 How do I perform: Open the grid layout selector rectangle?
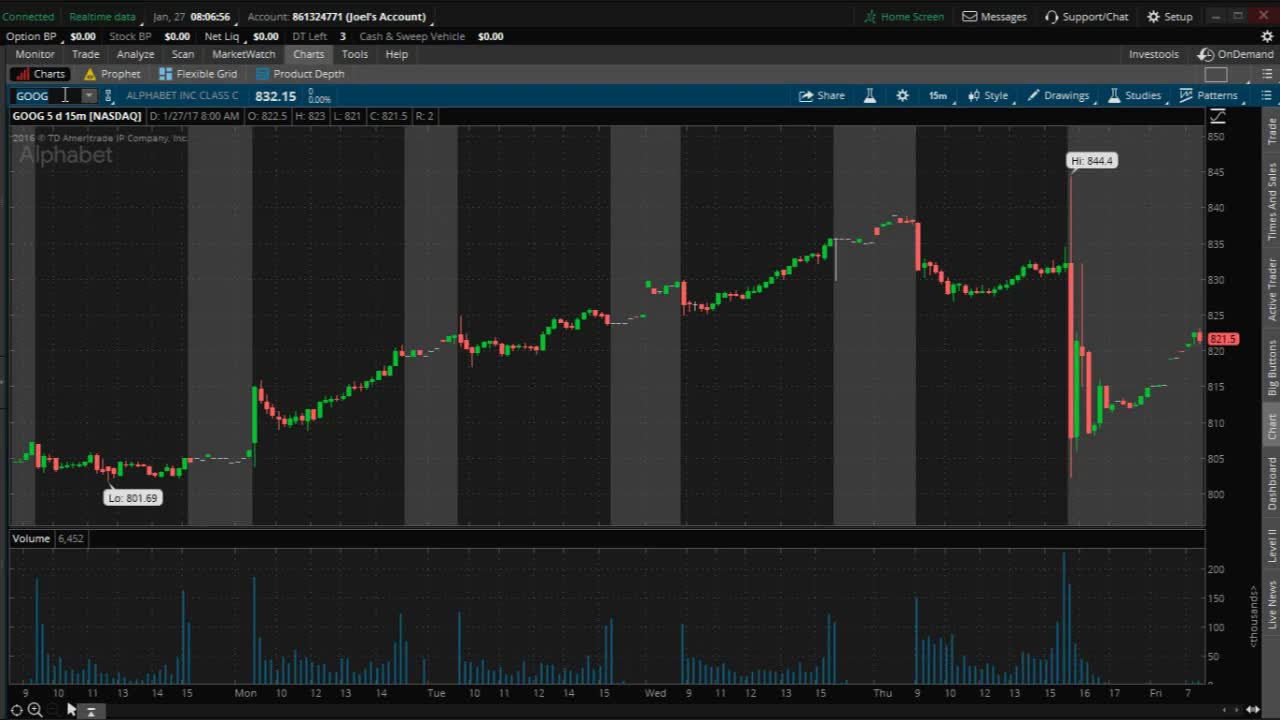[x=1216, y=75]
